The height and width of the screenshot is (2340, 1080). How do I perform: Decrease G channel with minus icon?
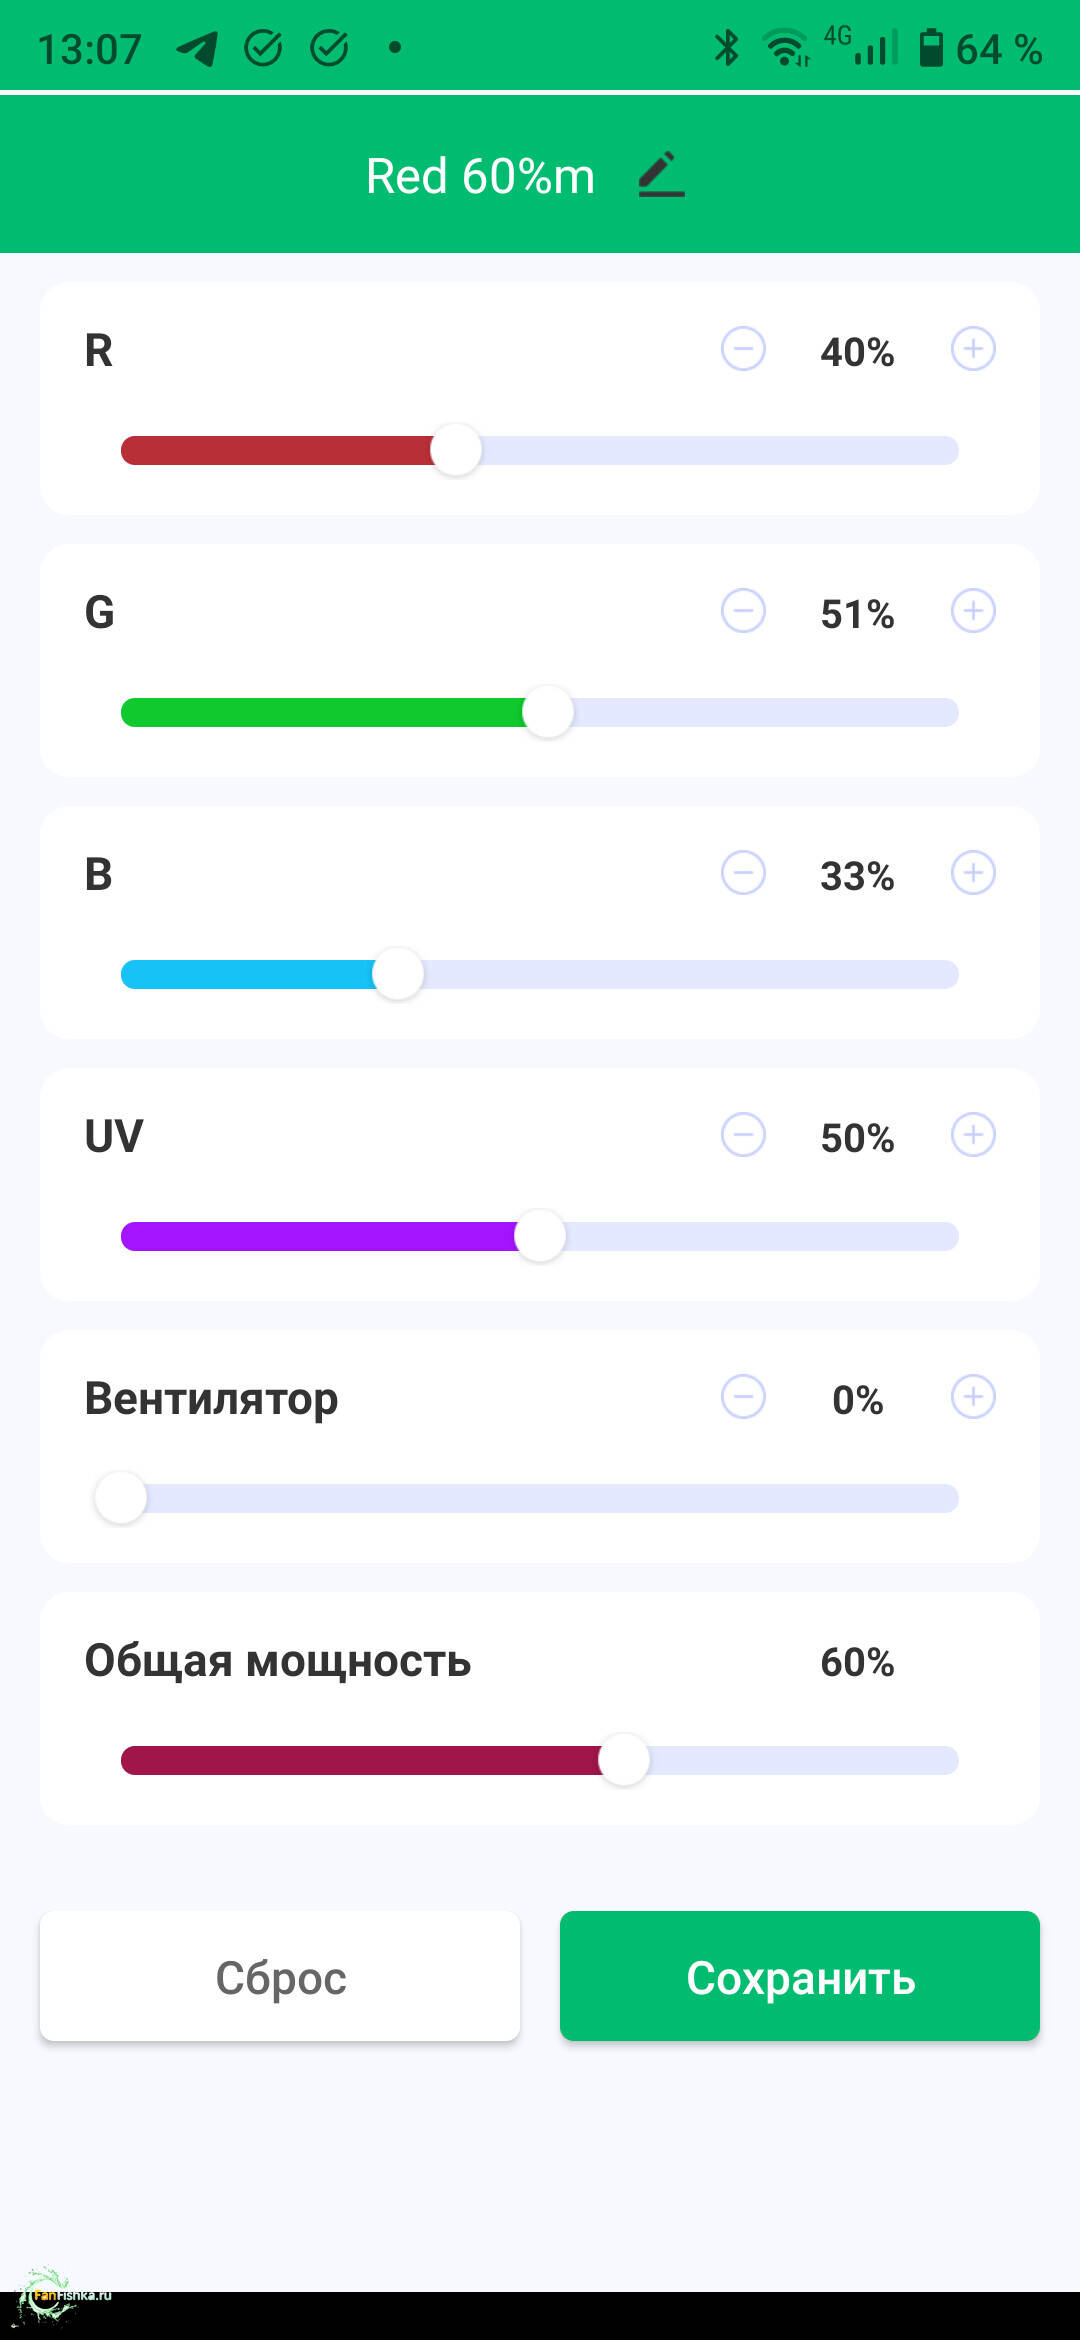point(743,611)
